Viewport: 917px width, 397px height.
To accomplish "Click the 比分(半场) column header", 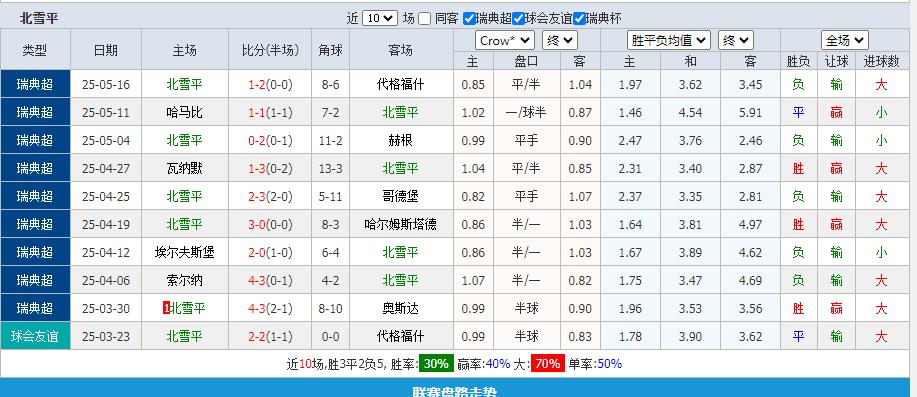I will [x=270, y=50].
